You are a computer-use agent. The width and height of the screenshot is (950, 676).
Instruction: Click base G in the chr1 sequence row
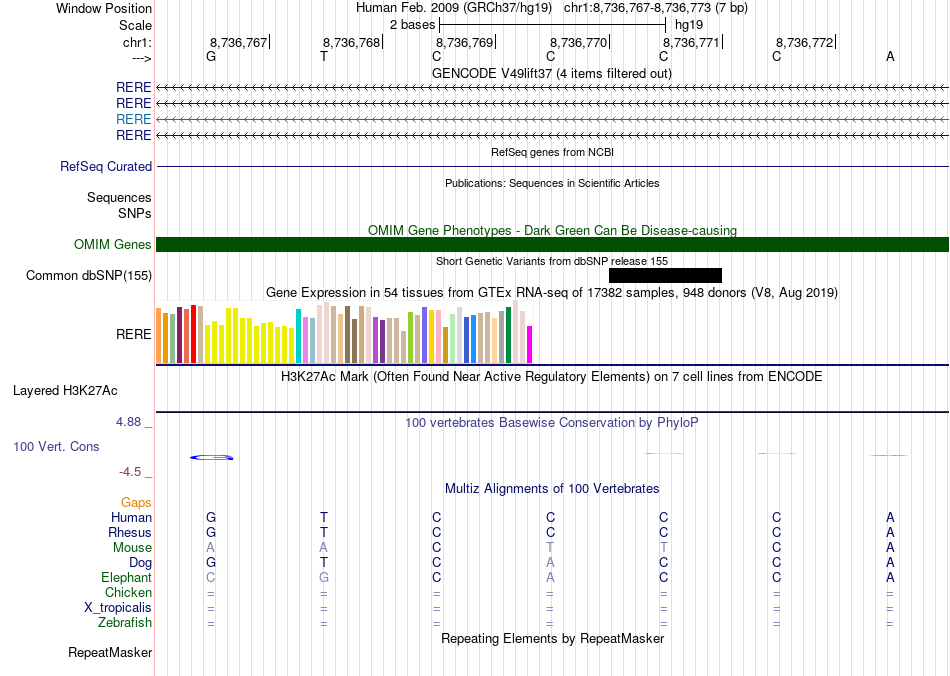click(x=211, y=56)
